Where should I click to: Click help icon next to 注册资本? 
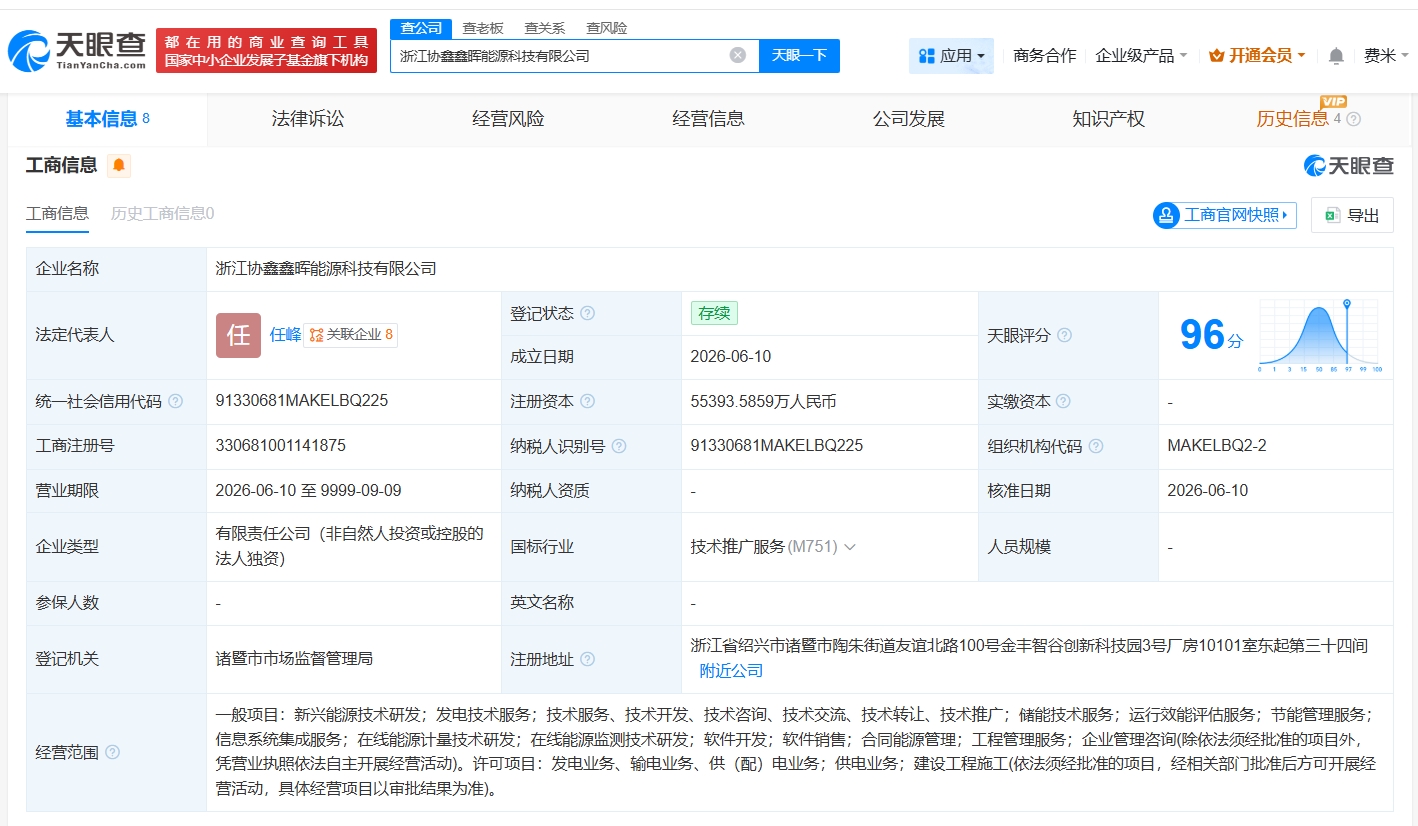(x=587, y=401)
